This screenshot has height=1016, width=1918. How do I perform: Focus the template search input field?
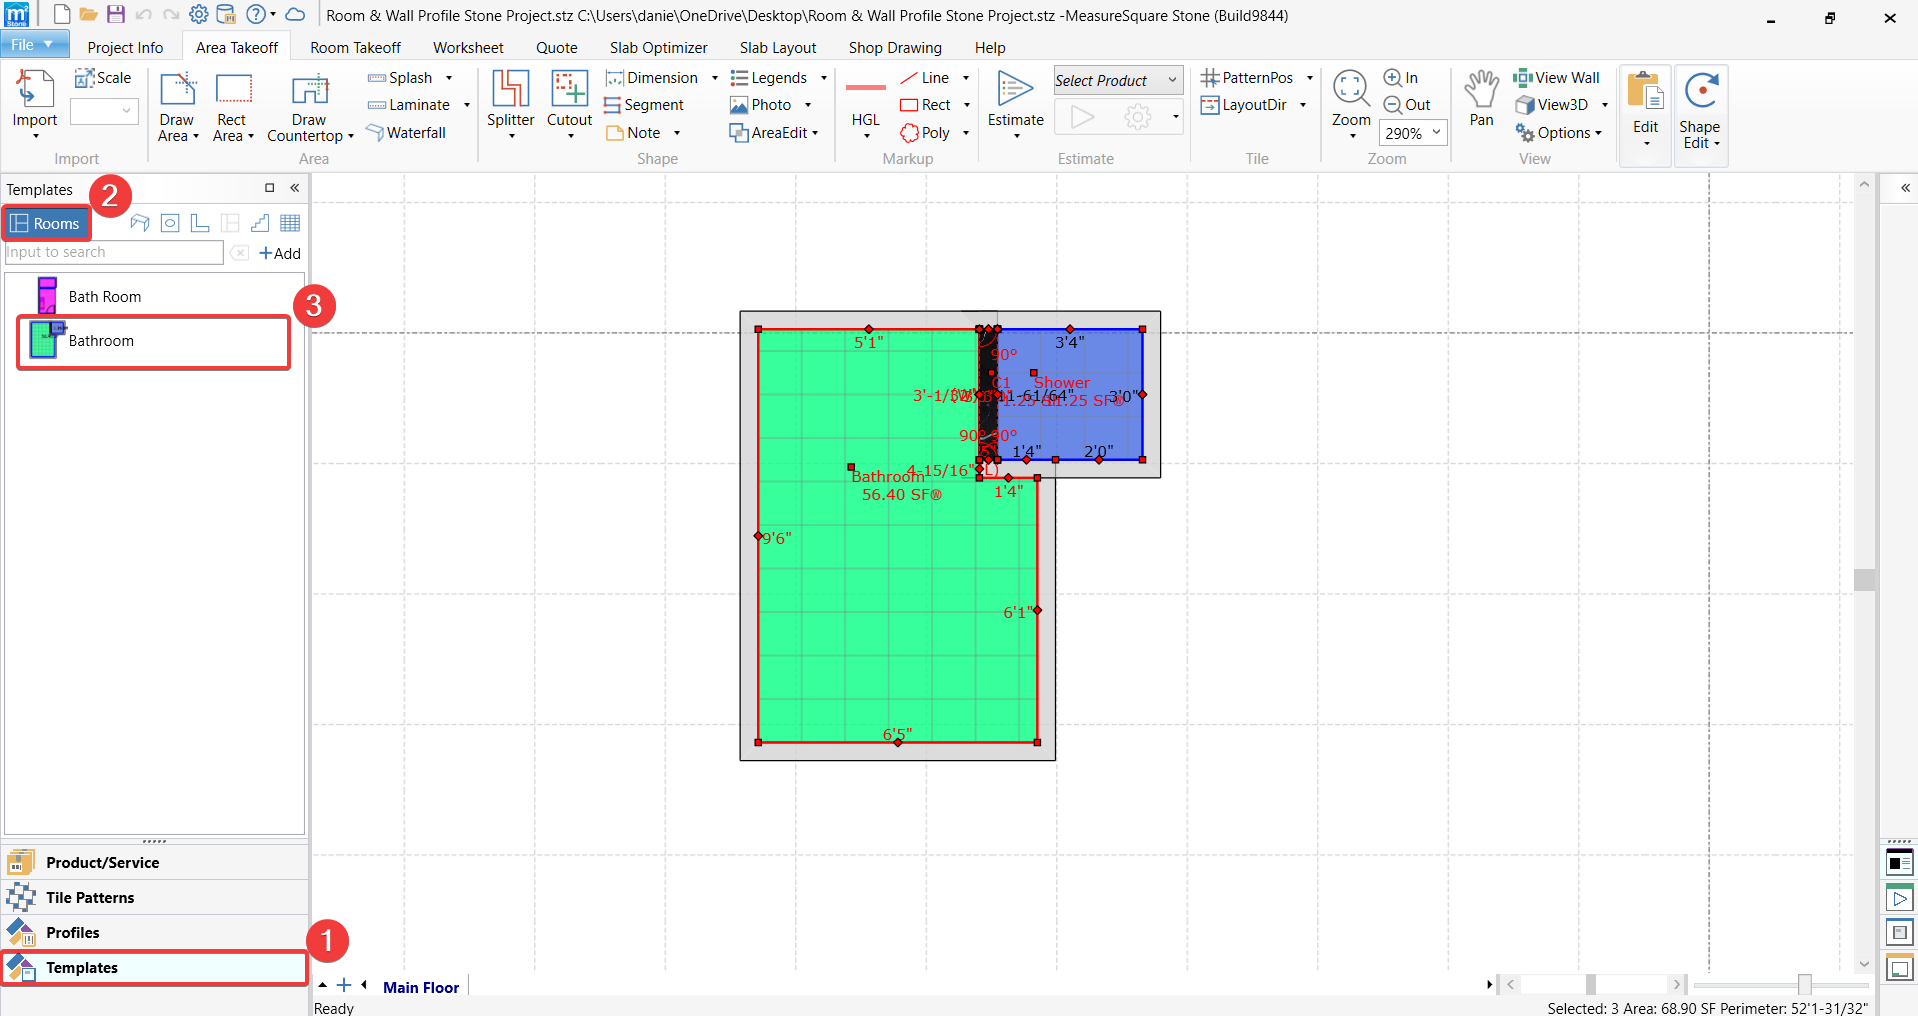coord(114,252)
